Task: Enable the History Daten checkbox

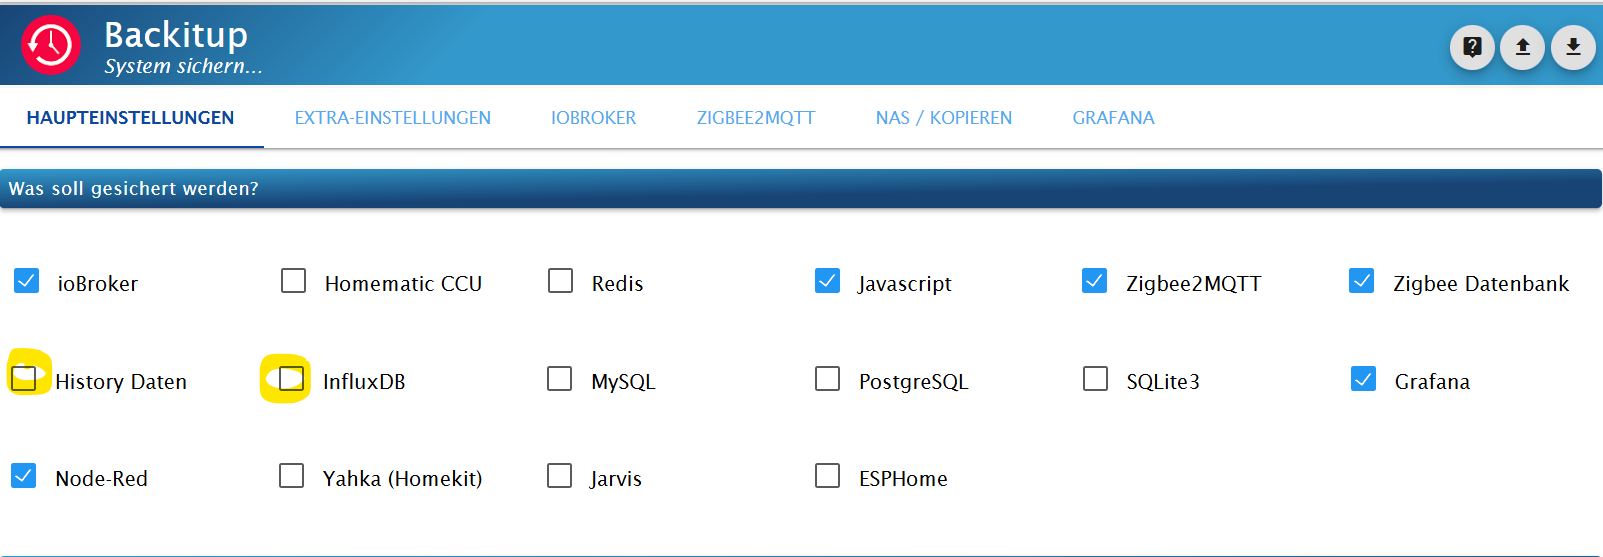Action: (24, 378)
